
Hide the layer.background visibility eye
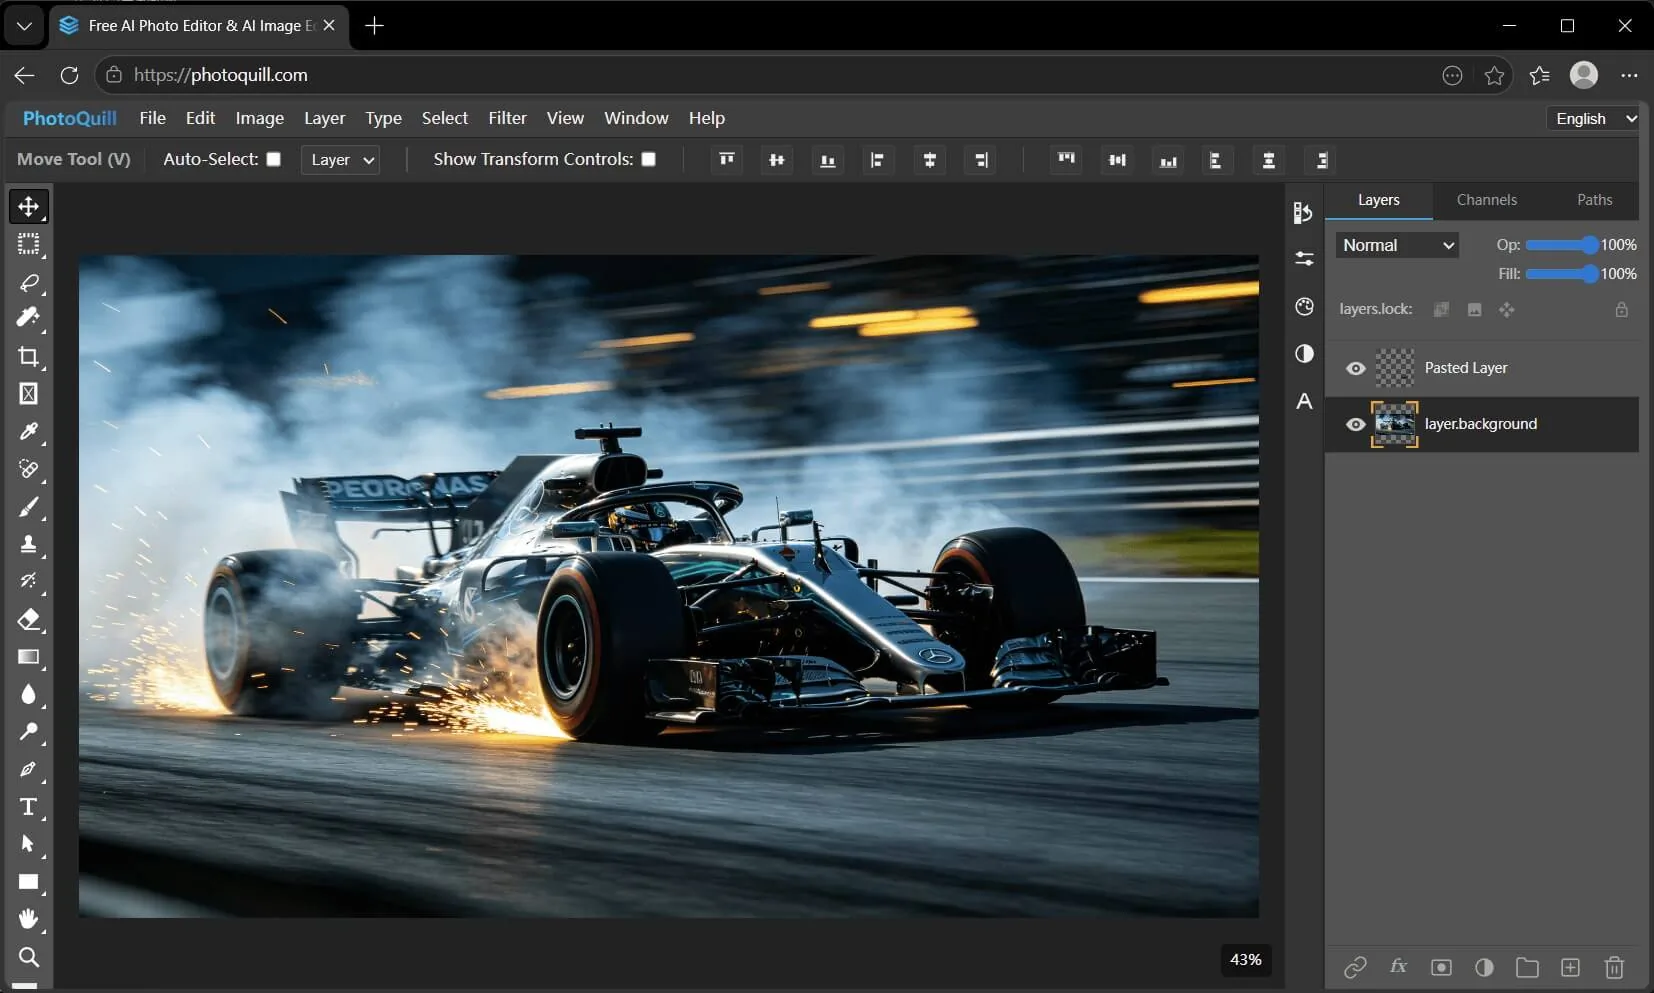coord(1355,424)
